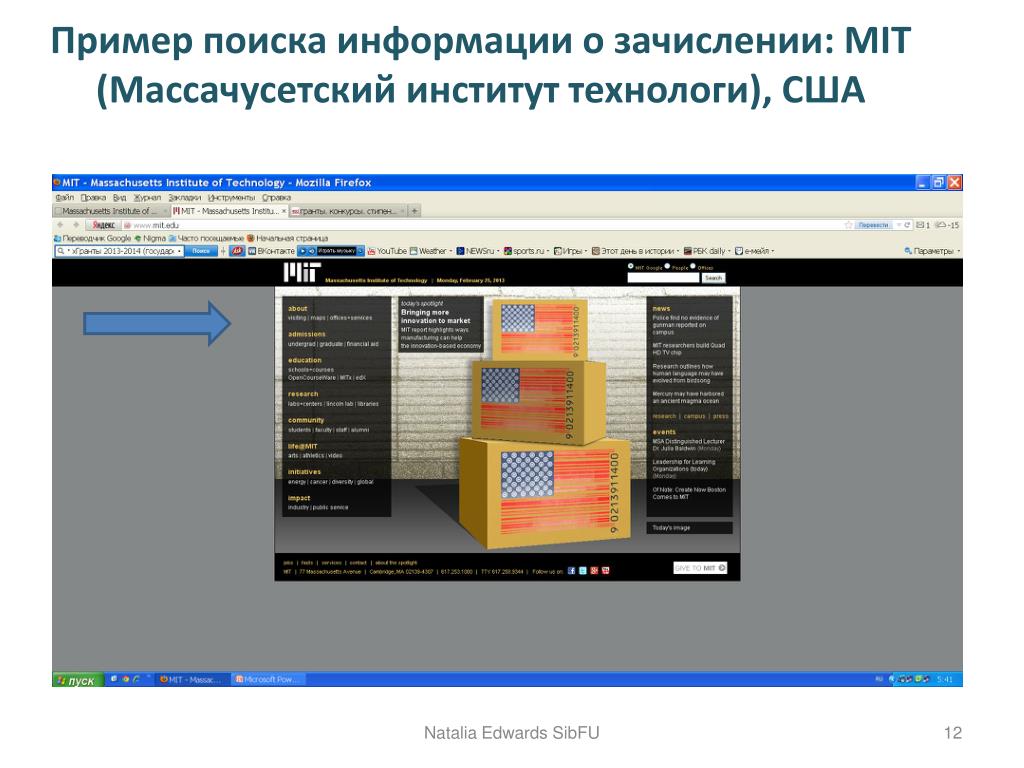Image resolution: width=1024 pixels, height=768 pixels.
Task: Open the about link
Action: 297,308
